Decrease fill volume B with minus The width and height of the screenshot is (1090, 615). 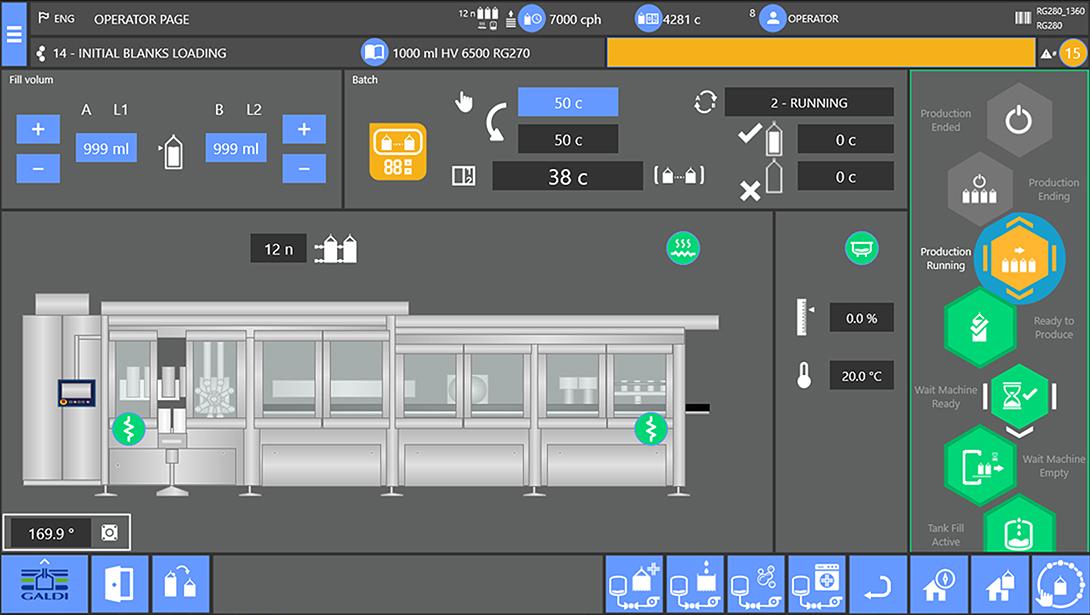(304, 168)
